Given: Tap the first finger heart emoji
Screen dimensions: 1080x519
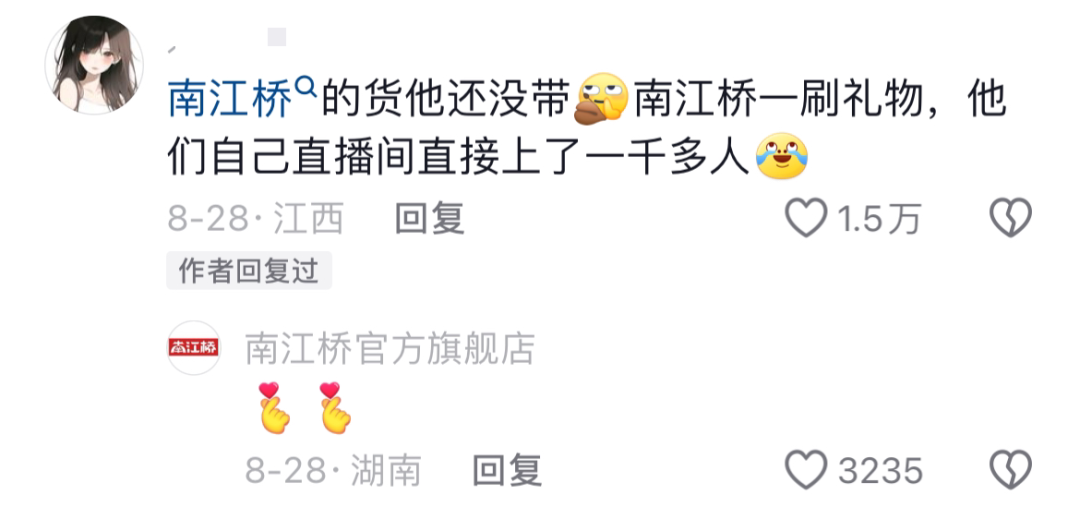Looking at the screenshot, I should coord(273,407).
